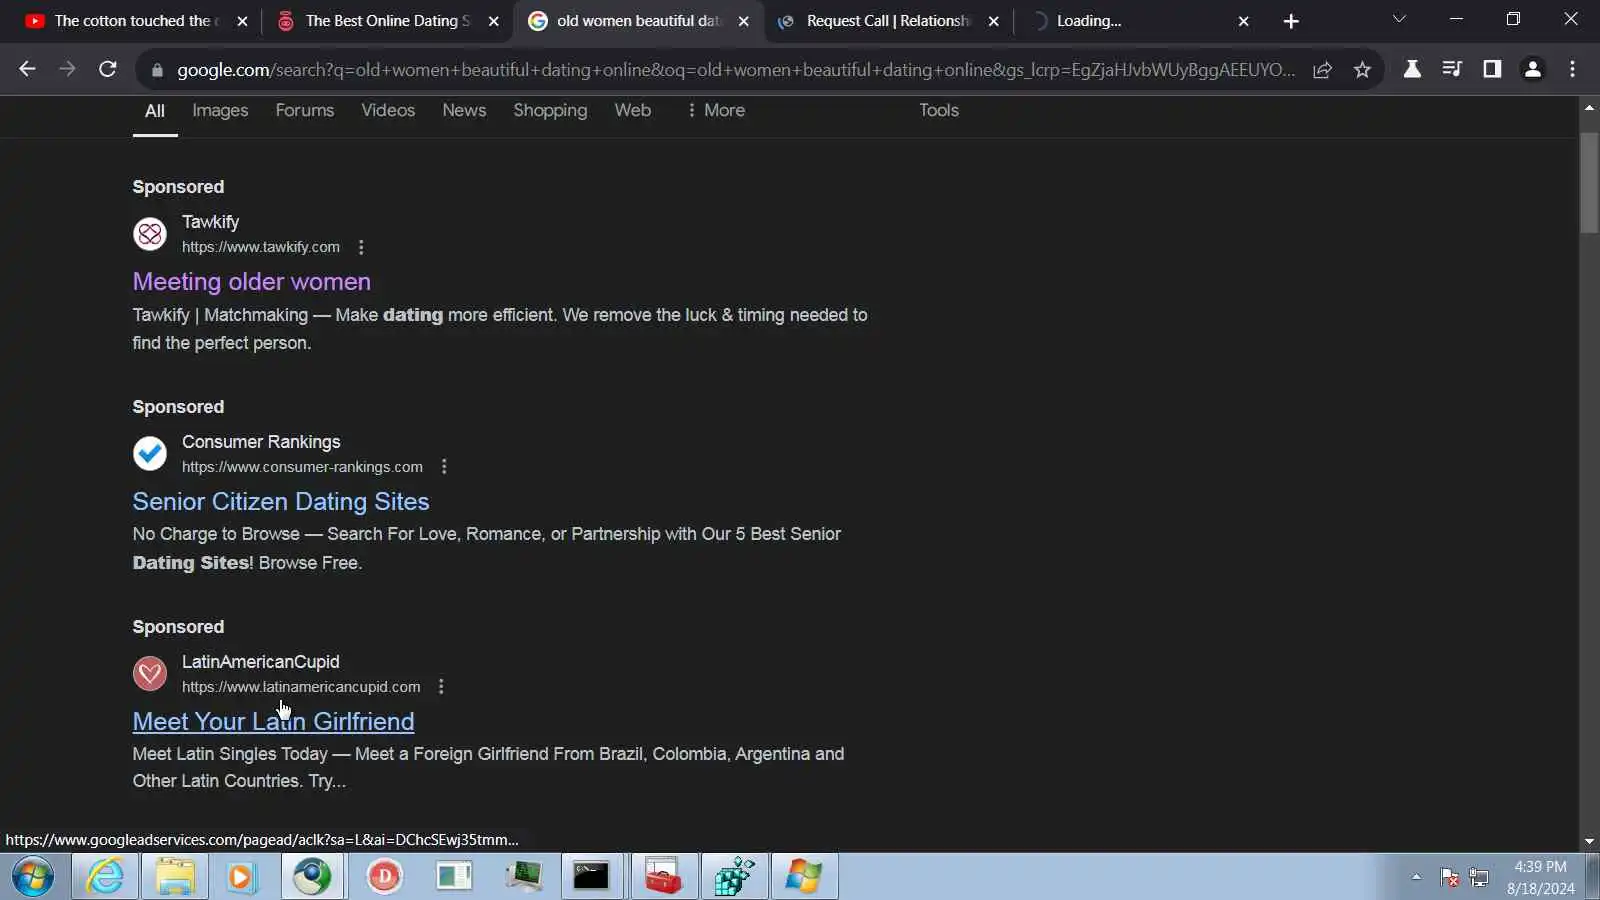Click the taskbar clock showing 4:39 PM
This screenshot has height=900, width=1600.
click(1540, 877)
